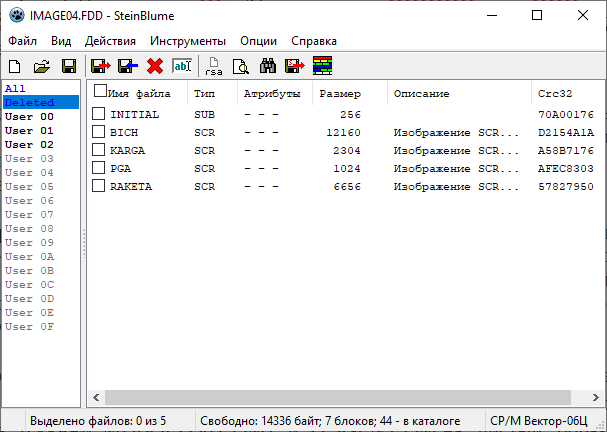
Task: Click the floppy with red arrow icon
Action: click(101, 66)
